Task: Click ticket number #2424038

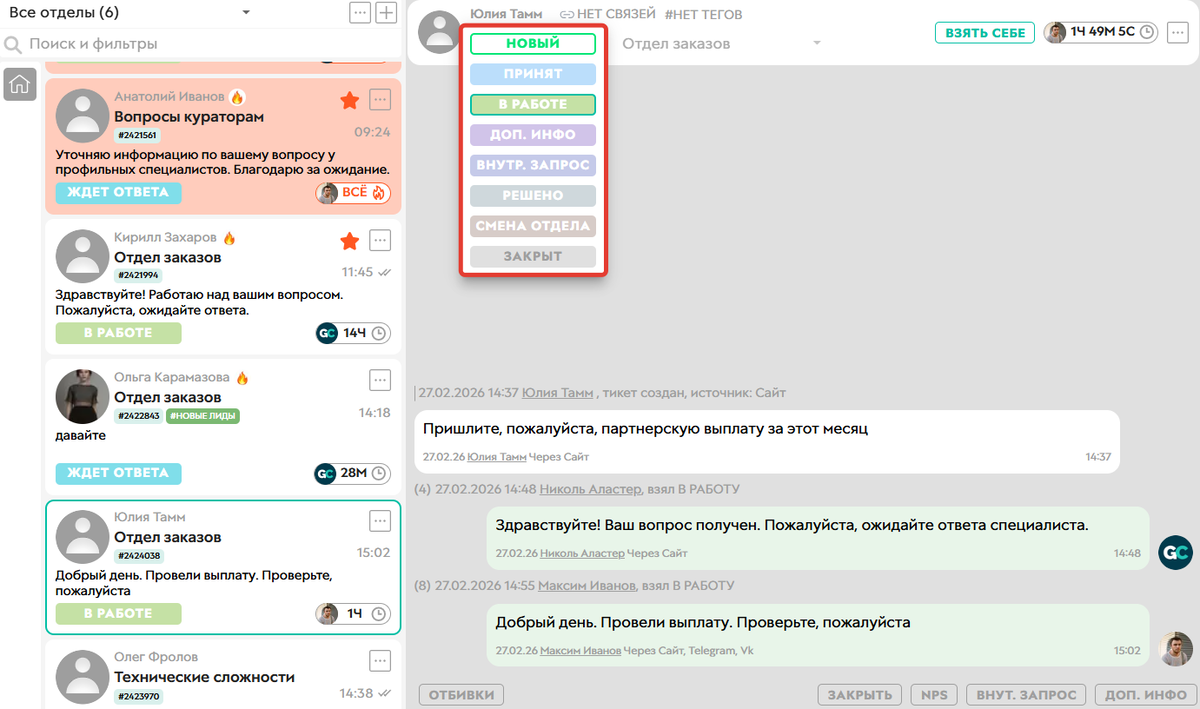Action: tap(139, 556)
